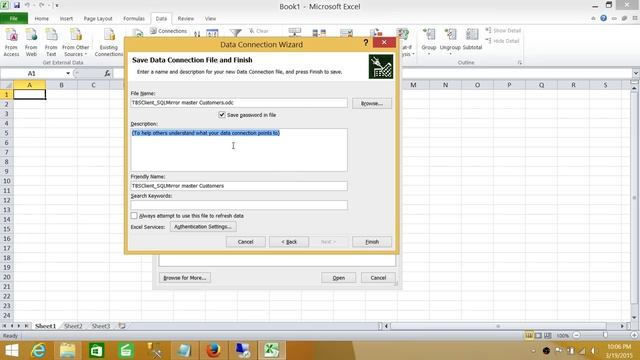Select cell A1
The width and height of the screenshot is (640, 360).
pos(29,94)
